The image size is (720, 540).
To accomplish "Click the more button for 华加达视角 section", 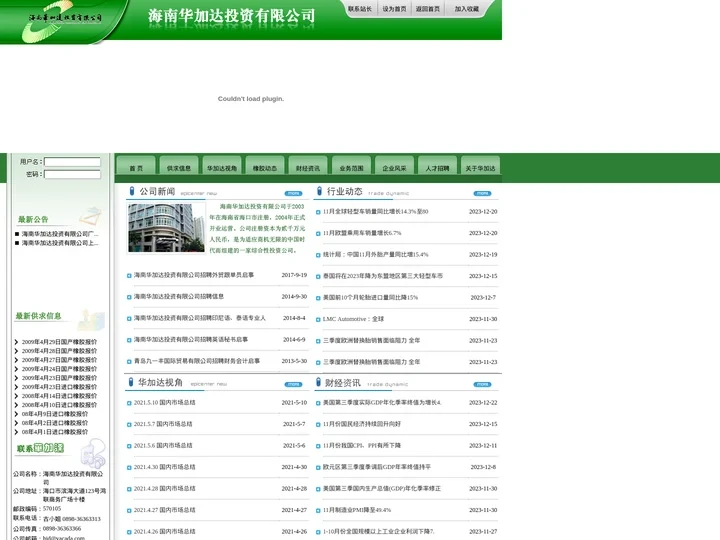I will (x=293, y=384).
